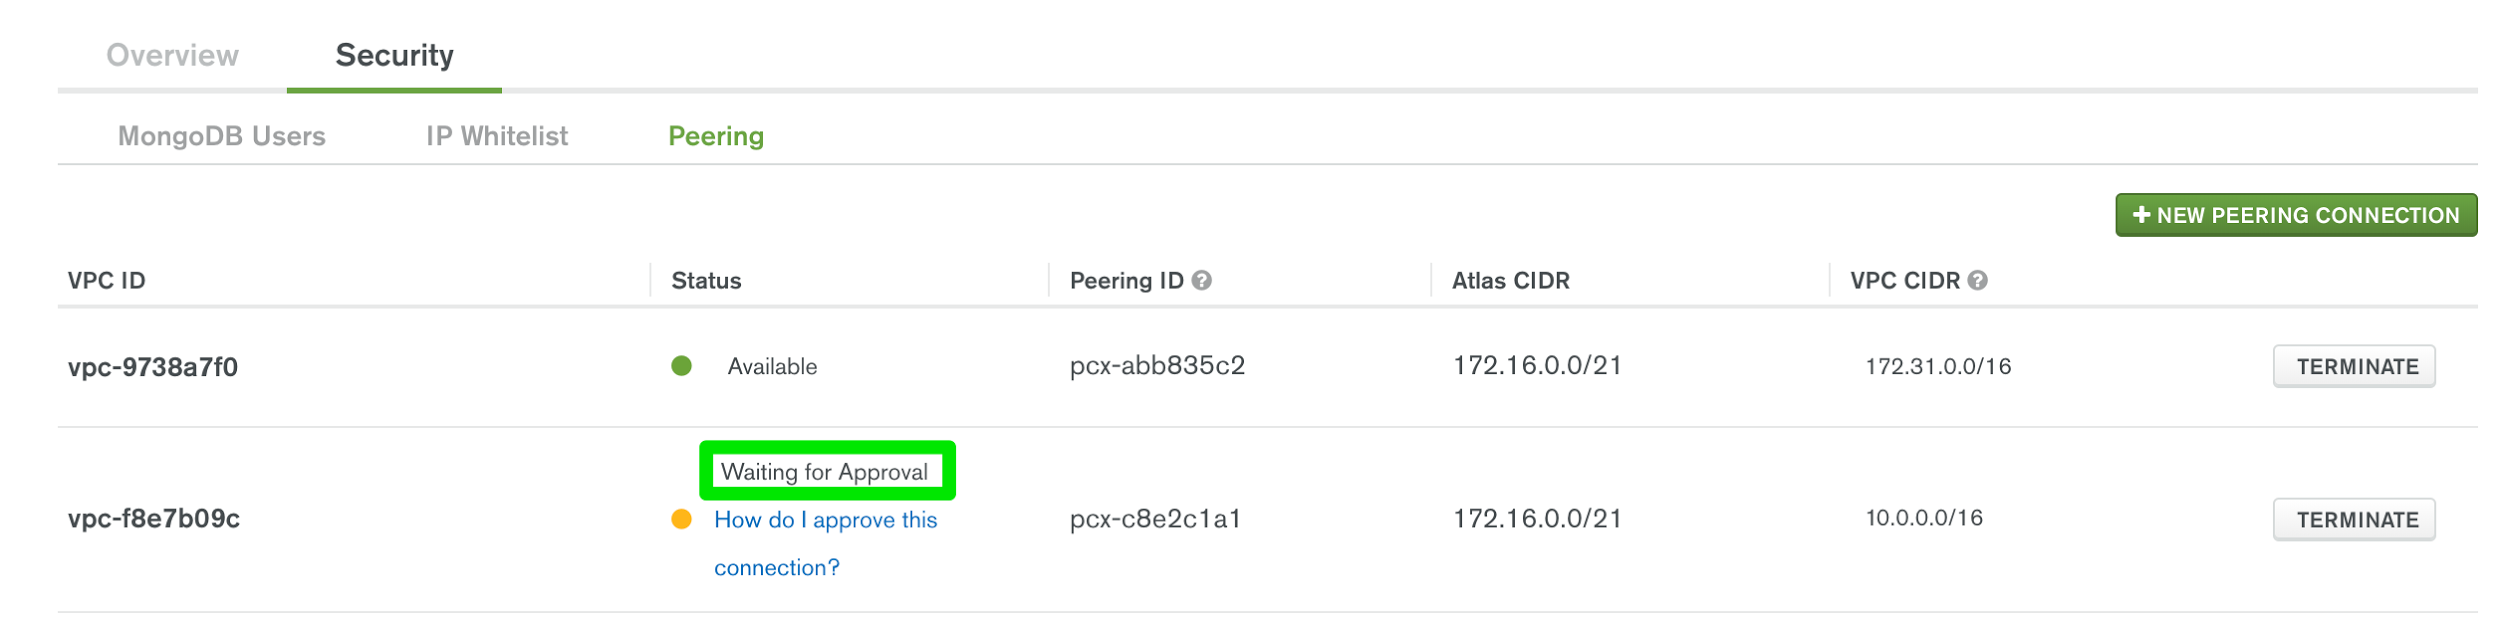
Task: Open the Overview tab
Action: tap(172, 55)
